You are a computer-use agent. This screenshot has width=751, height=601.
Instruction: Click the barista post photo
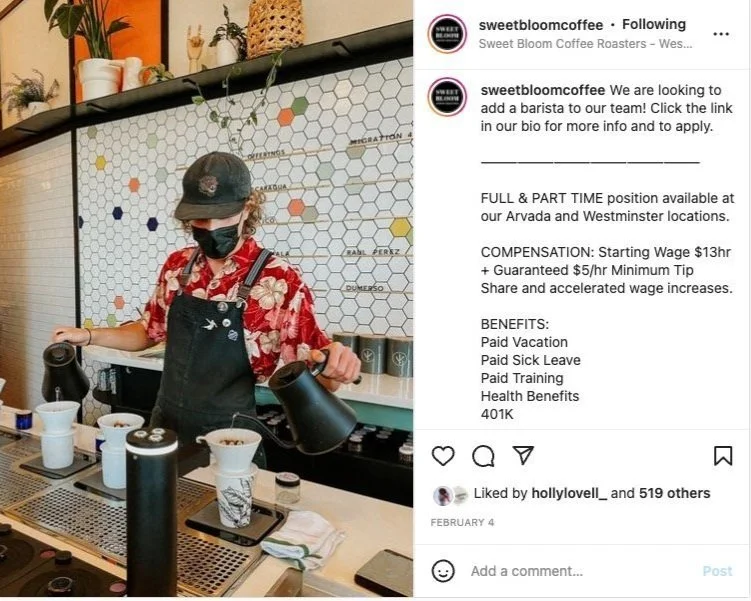point(206,298)
